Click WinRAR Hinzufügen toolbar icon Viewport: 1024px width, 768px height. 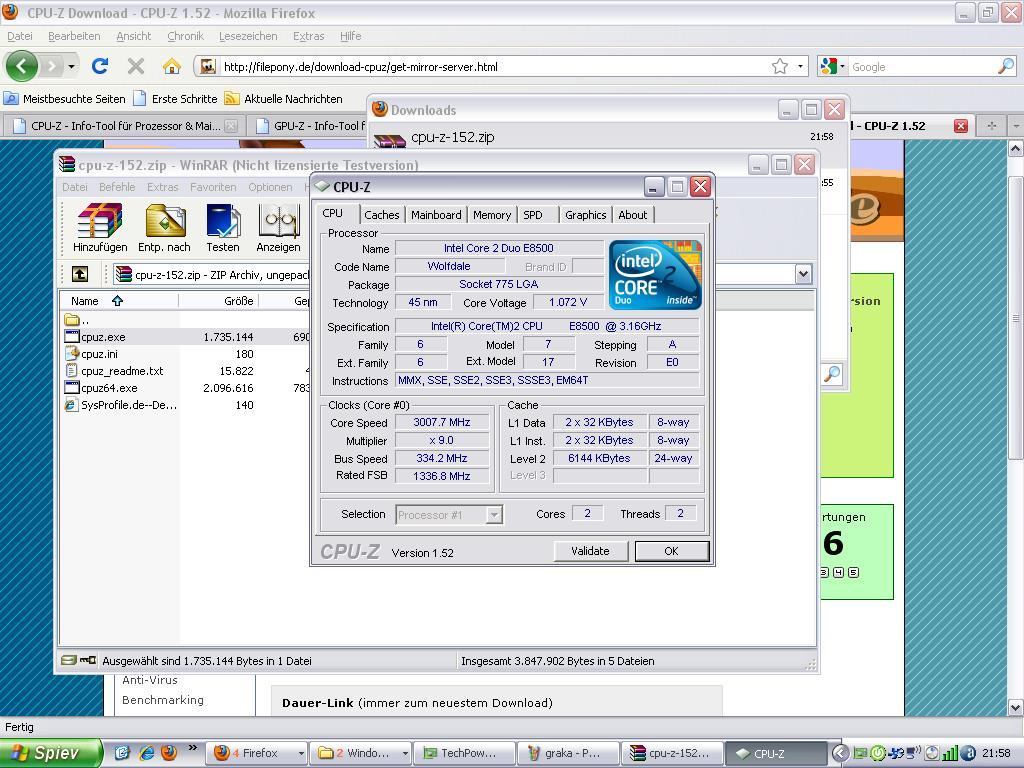coord(100,227)
